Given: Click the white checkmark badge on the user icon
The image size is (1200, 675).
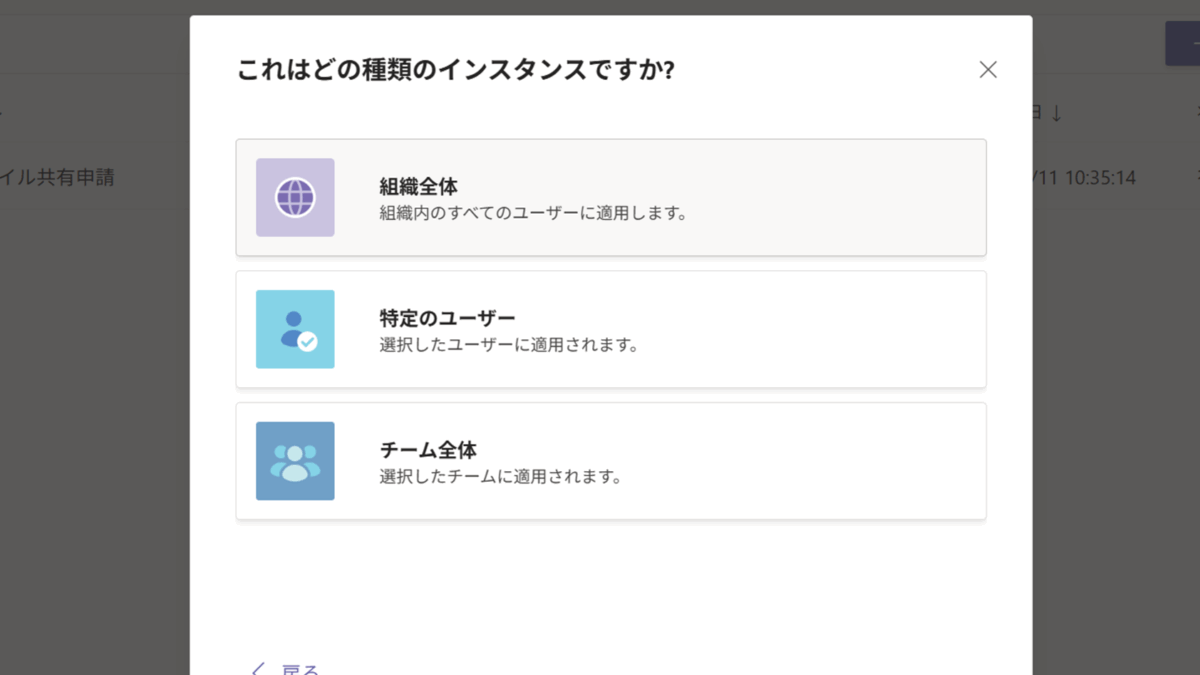Looking at the screenshot, I should point(308,342).
